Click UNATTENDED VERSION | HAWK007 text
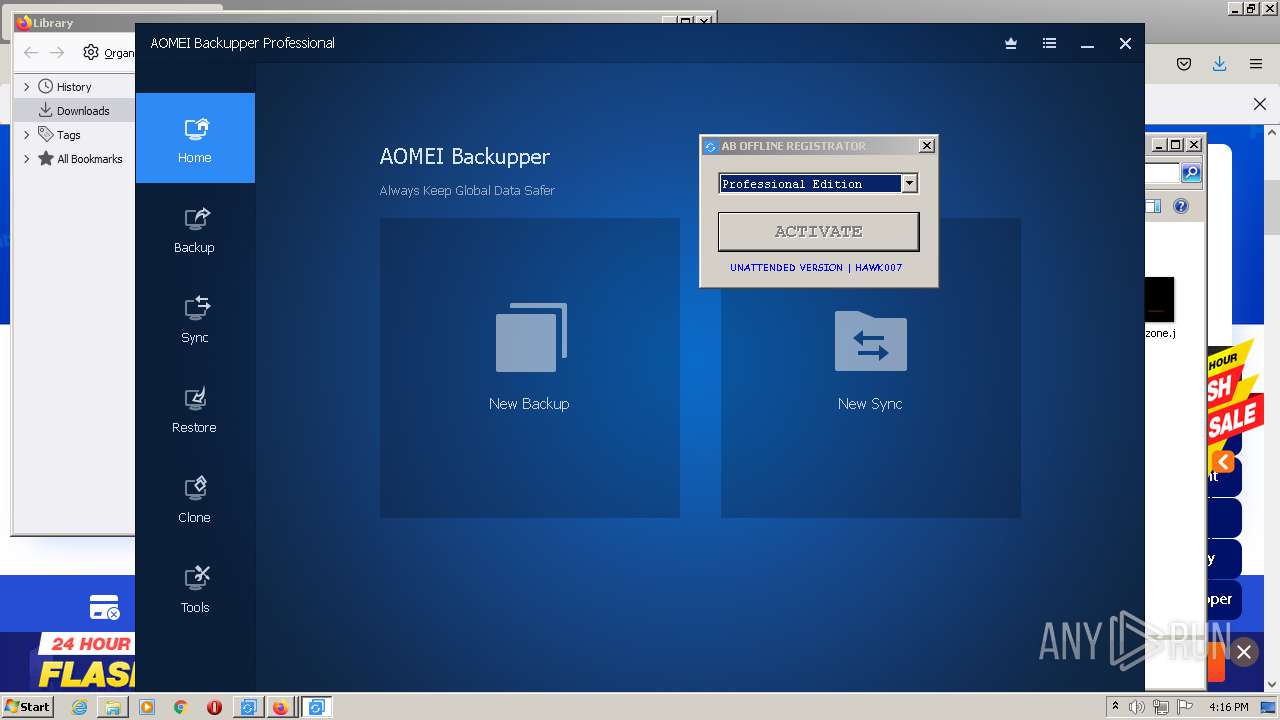Screen dimensions: 1280x720 coord(816,268)
